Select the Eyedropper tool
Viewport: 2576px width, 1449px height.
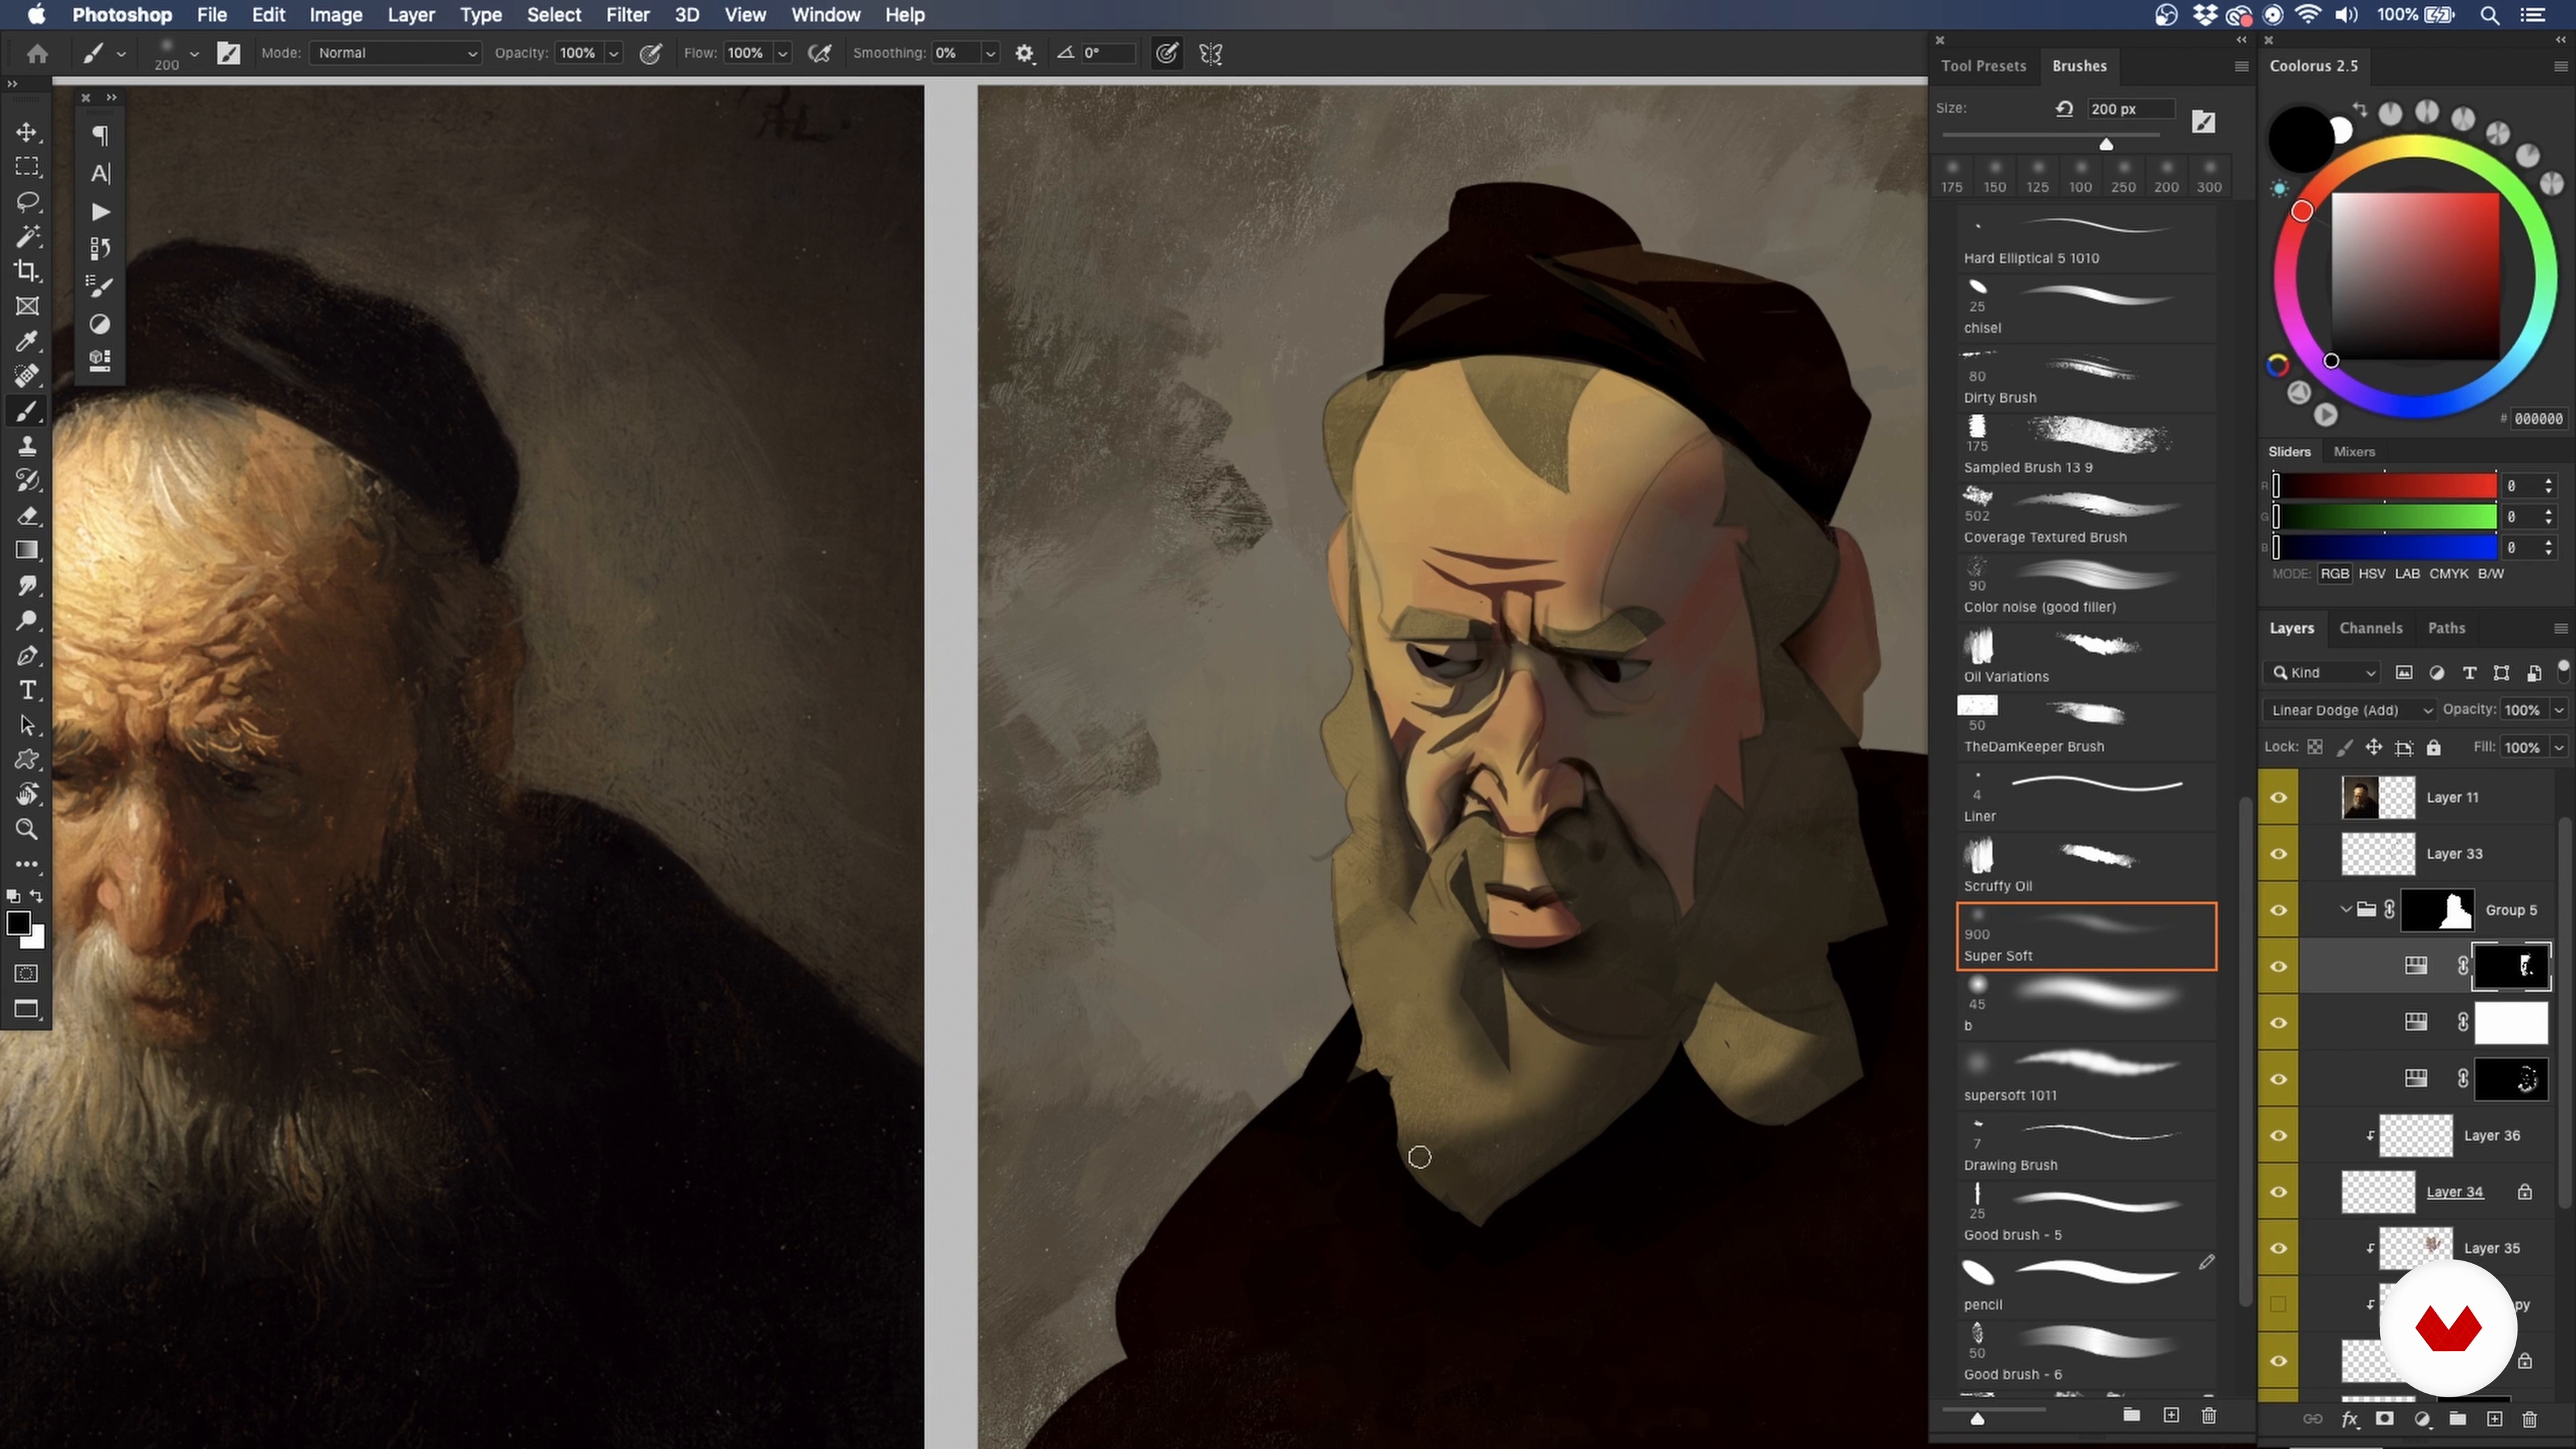27,341
